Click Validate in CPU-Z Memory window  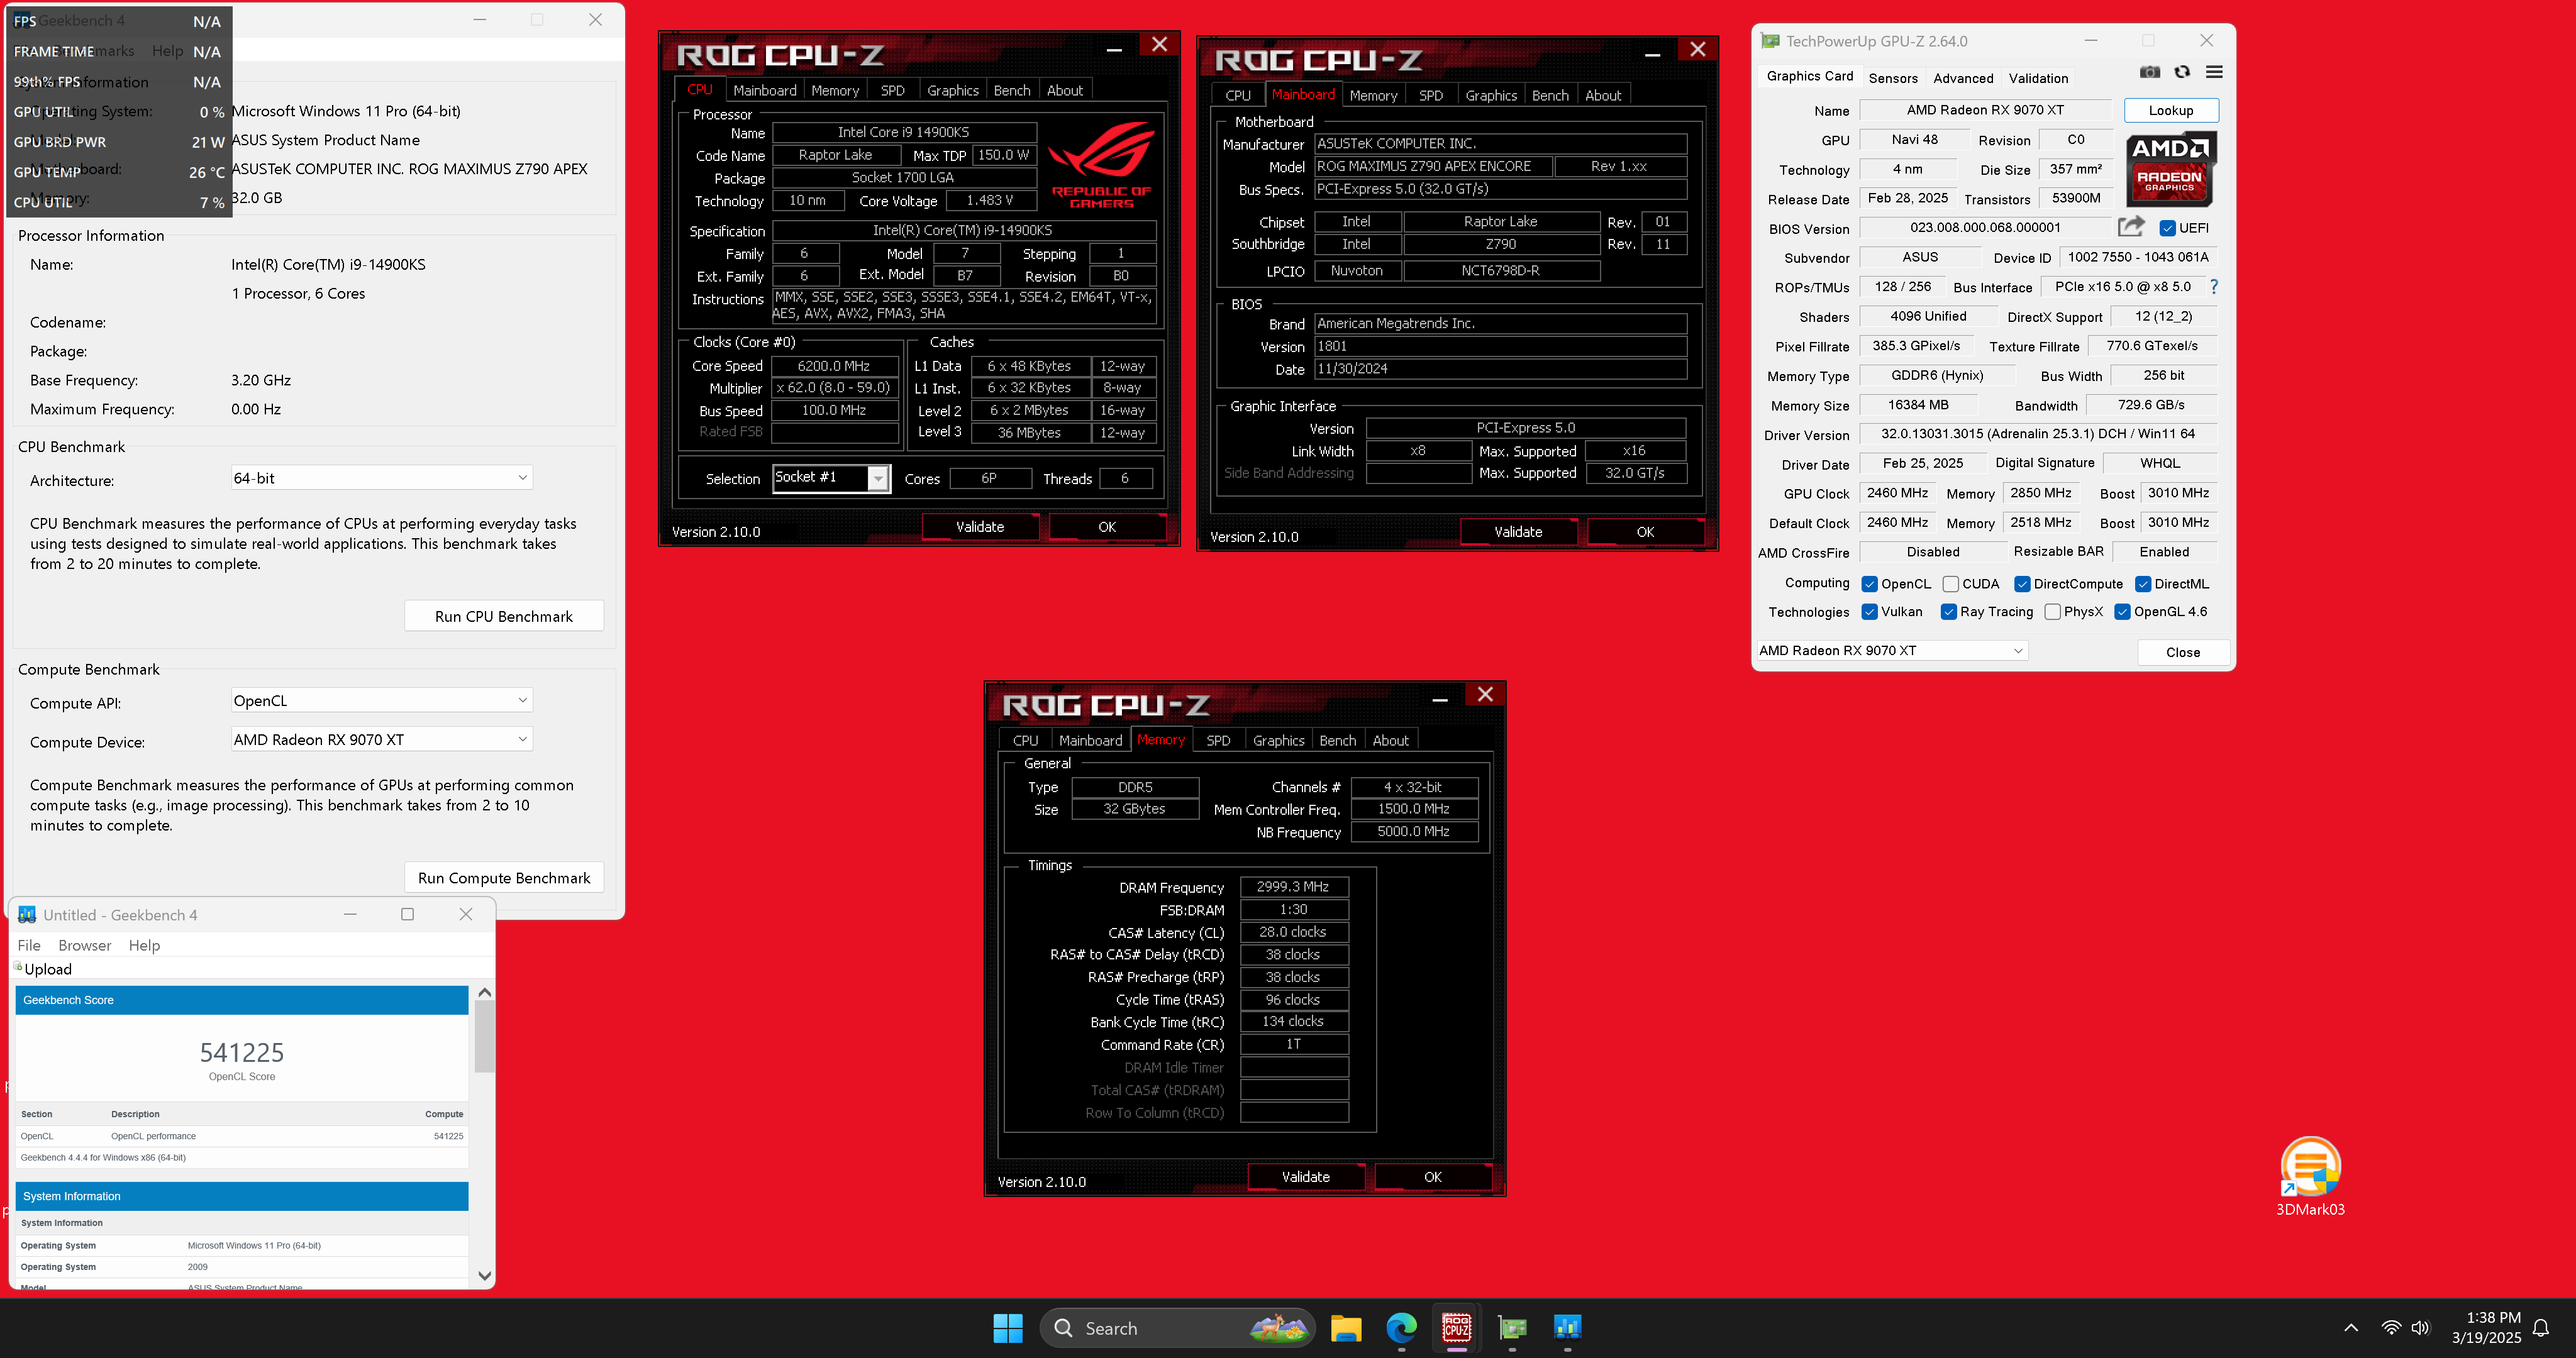(x=1305, y=1177)
